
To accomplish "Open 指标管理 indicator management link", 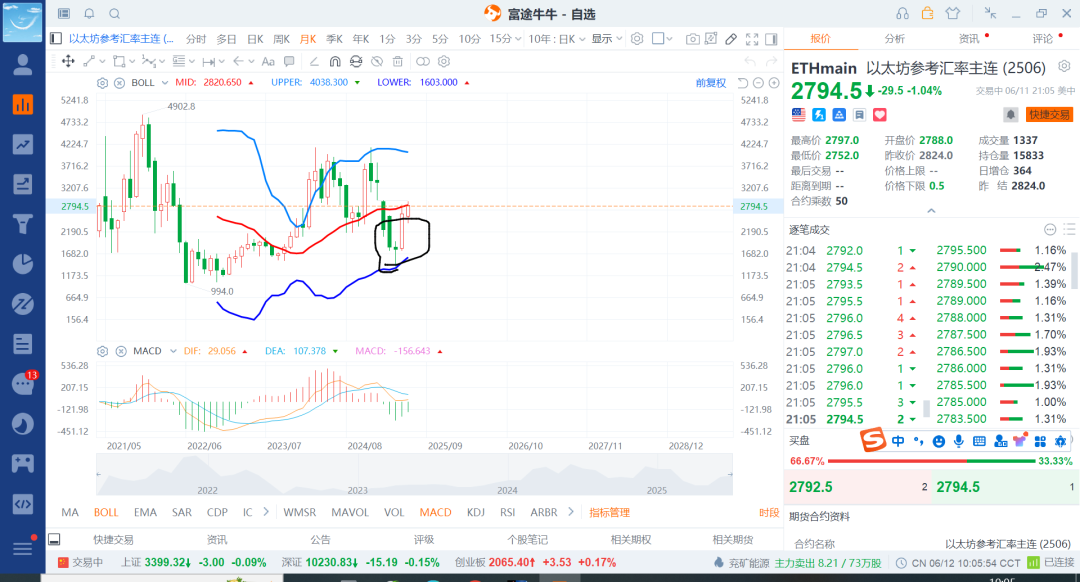I will click(x=610, y=512).
